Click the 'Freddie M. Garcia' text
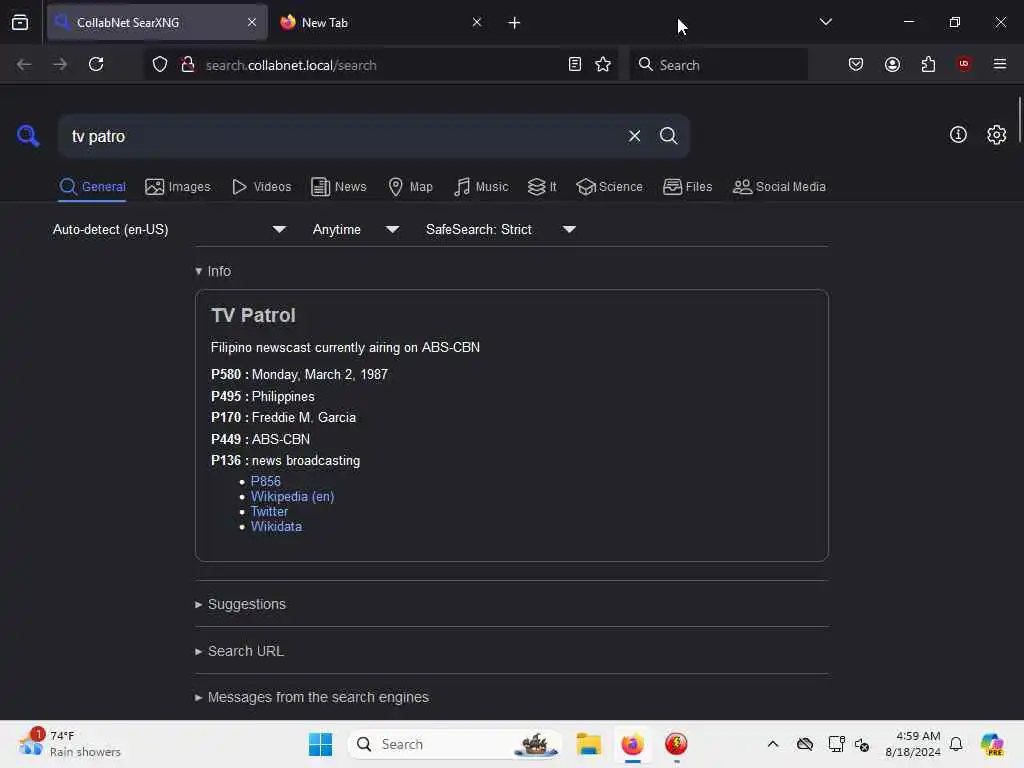This screenshot has height=768, width=1024. [x=304, y=417]
